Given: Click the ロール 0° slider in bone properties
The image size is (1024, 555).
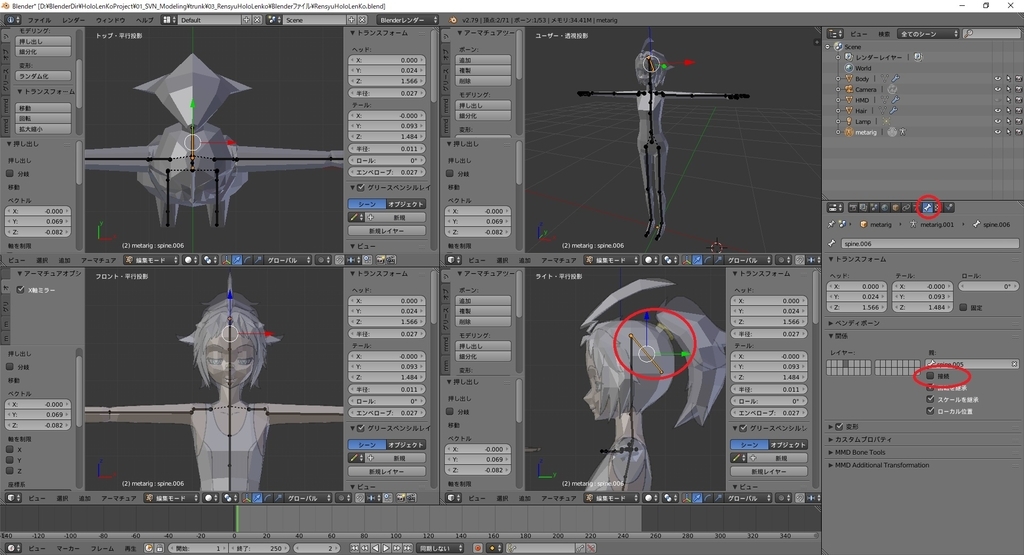Looking at the screenshot, I should pyautogui.click(x=989, y=286).
